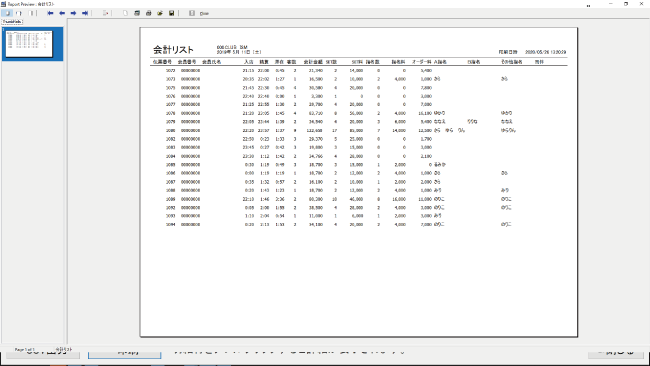Click the 132,408 amount cell
Image resolution: width=650 pixels, height=366 pixels.
[315, 131]
